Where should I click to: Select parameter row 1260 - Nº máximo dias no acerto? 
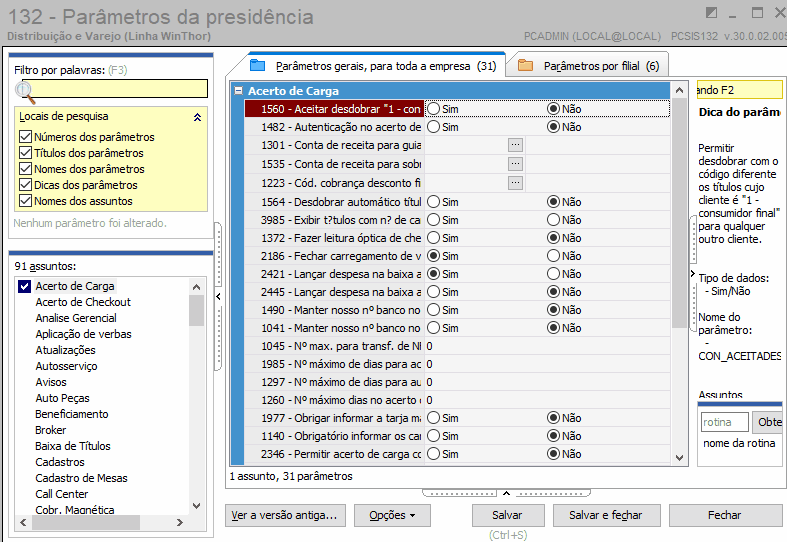[335, 400]
